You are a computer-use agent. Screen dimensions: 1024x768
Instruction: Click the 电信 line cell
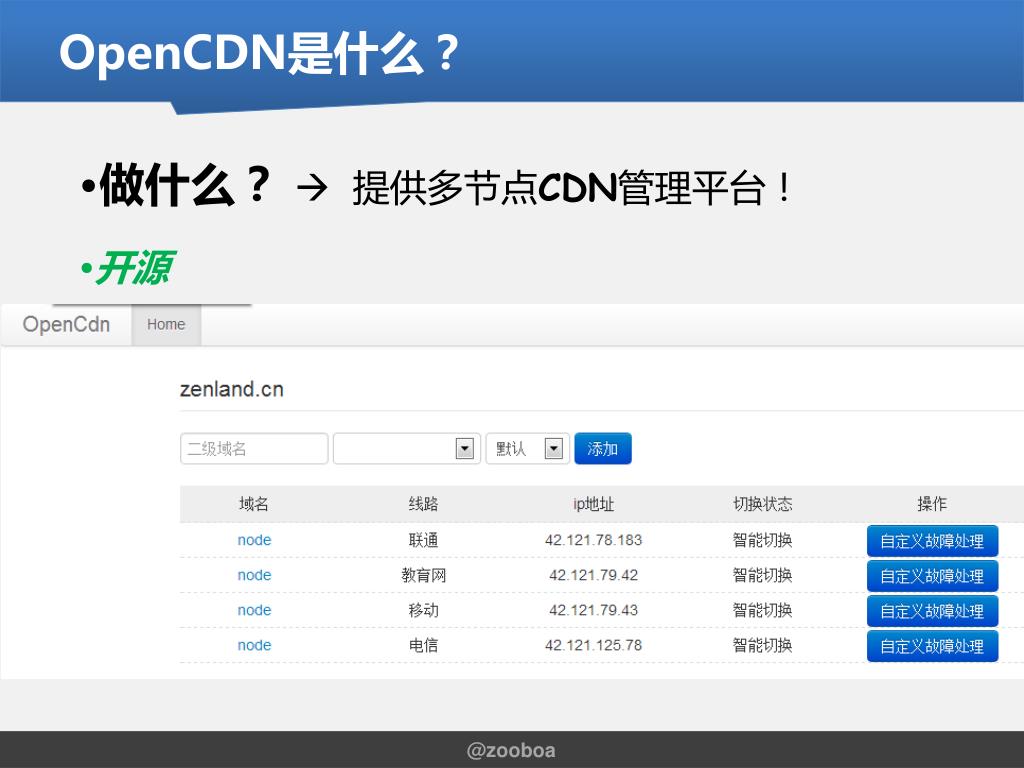point(423,645)
